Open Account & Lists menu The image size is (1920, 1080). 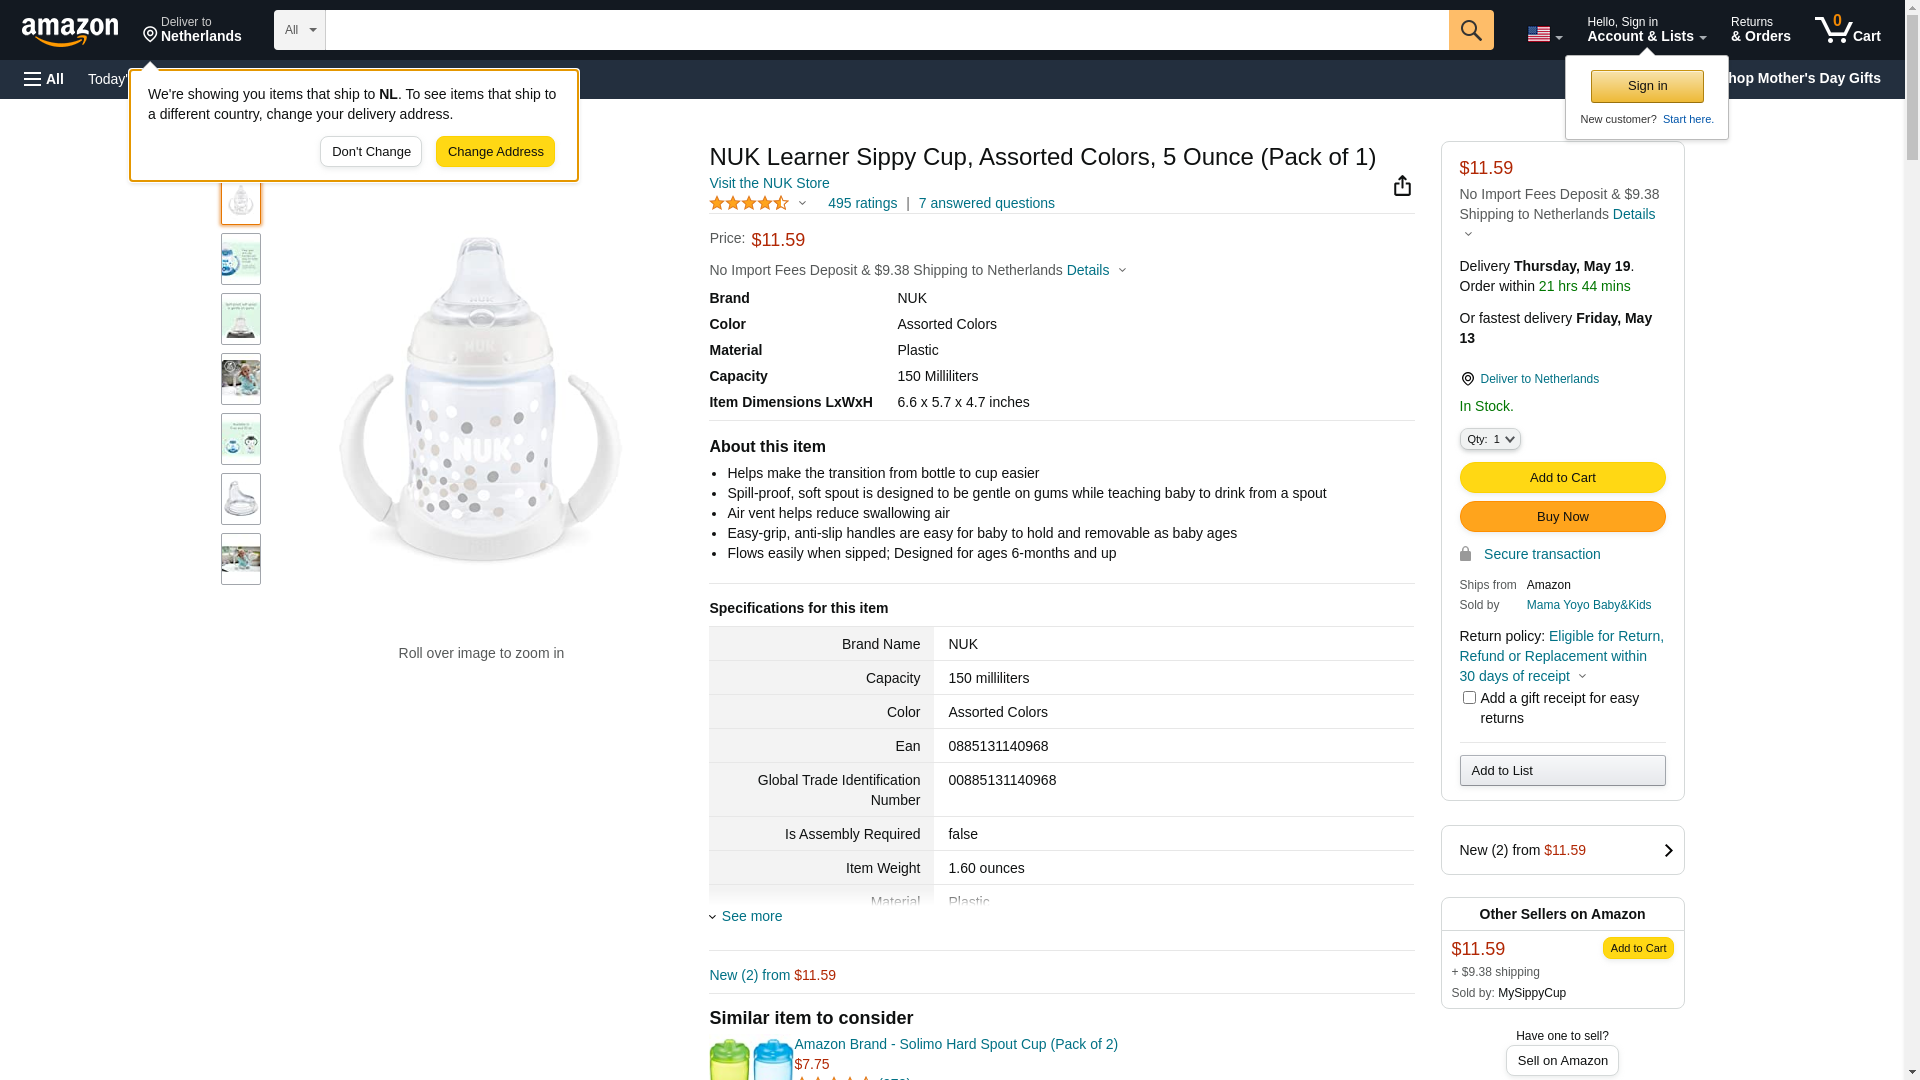[x=1646, y=30]
